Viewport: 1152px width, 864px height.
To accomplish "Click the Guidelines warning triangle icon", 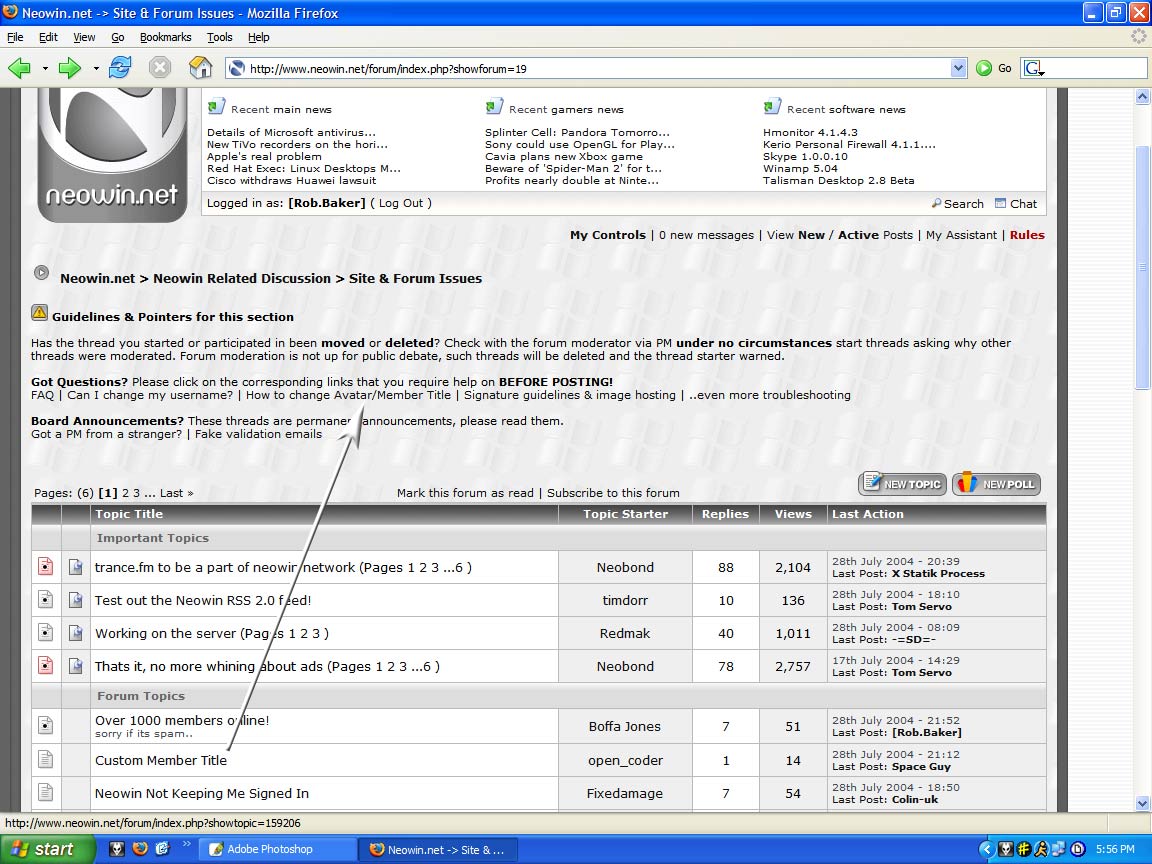I will 40,314.
